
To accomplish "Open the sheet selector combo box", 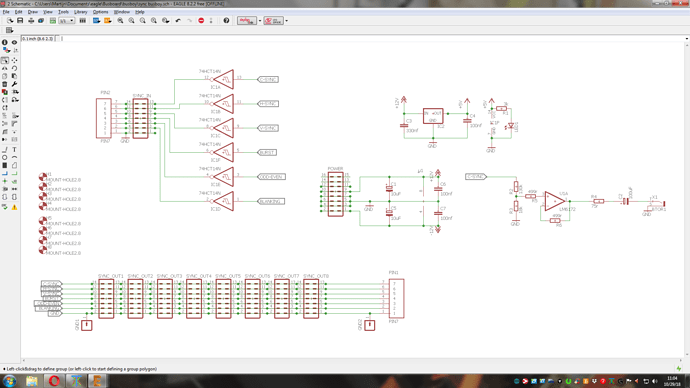I will point(66,21).
